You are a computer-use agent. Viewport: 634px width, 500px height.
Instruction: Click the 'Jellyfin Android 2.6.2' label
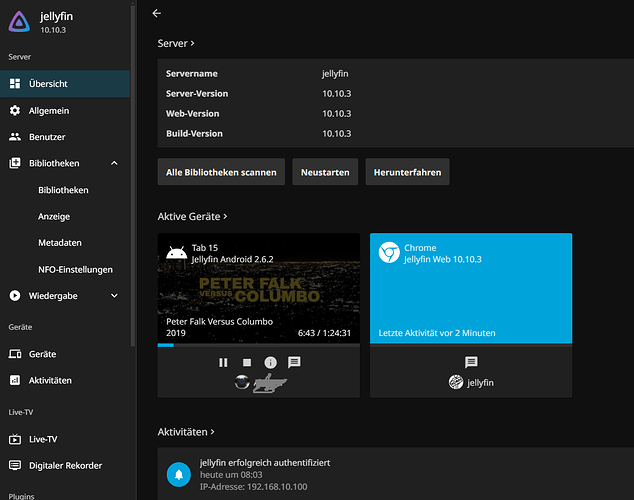(232, 259)
